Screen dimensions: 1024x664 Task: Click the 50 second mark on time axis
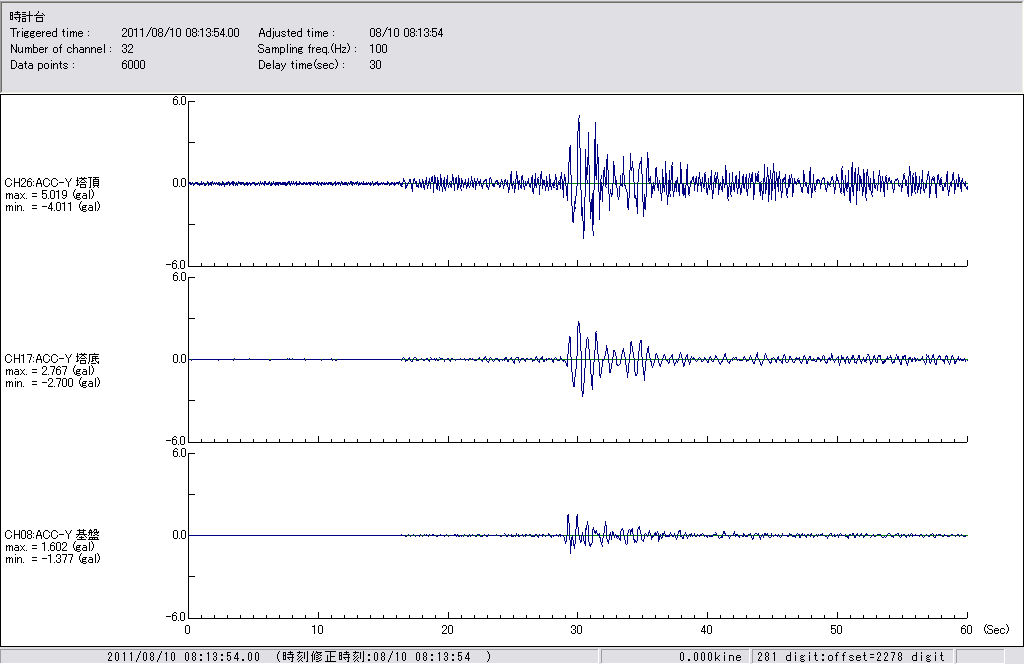837,630
